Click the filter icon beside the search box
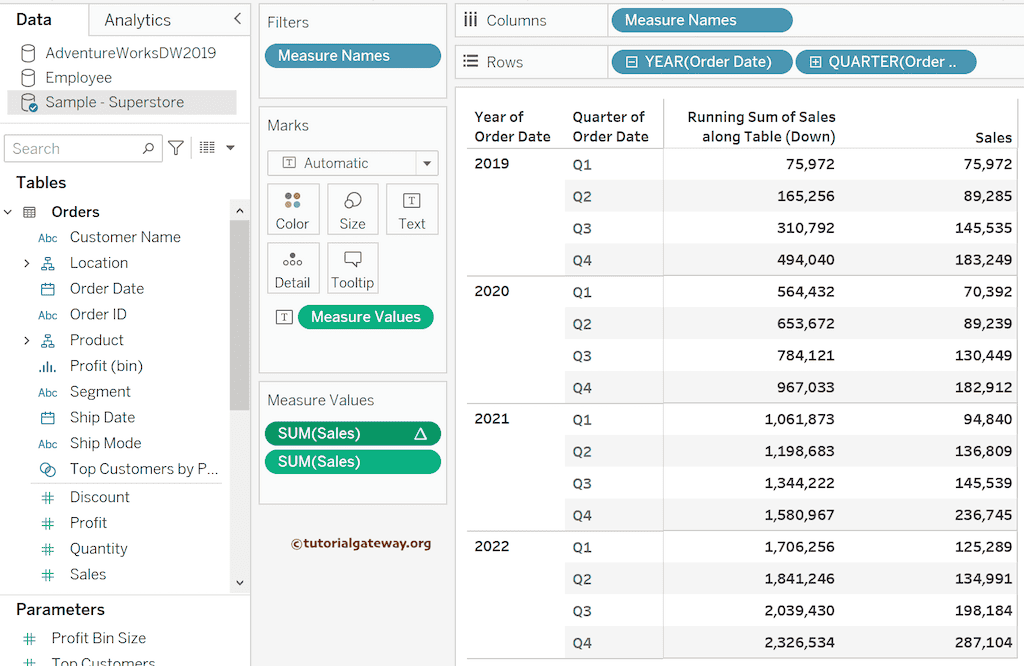The width and height of the screenshot is (1024, 666). (176, 147)
